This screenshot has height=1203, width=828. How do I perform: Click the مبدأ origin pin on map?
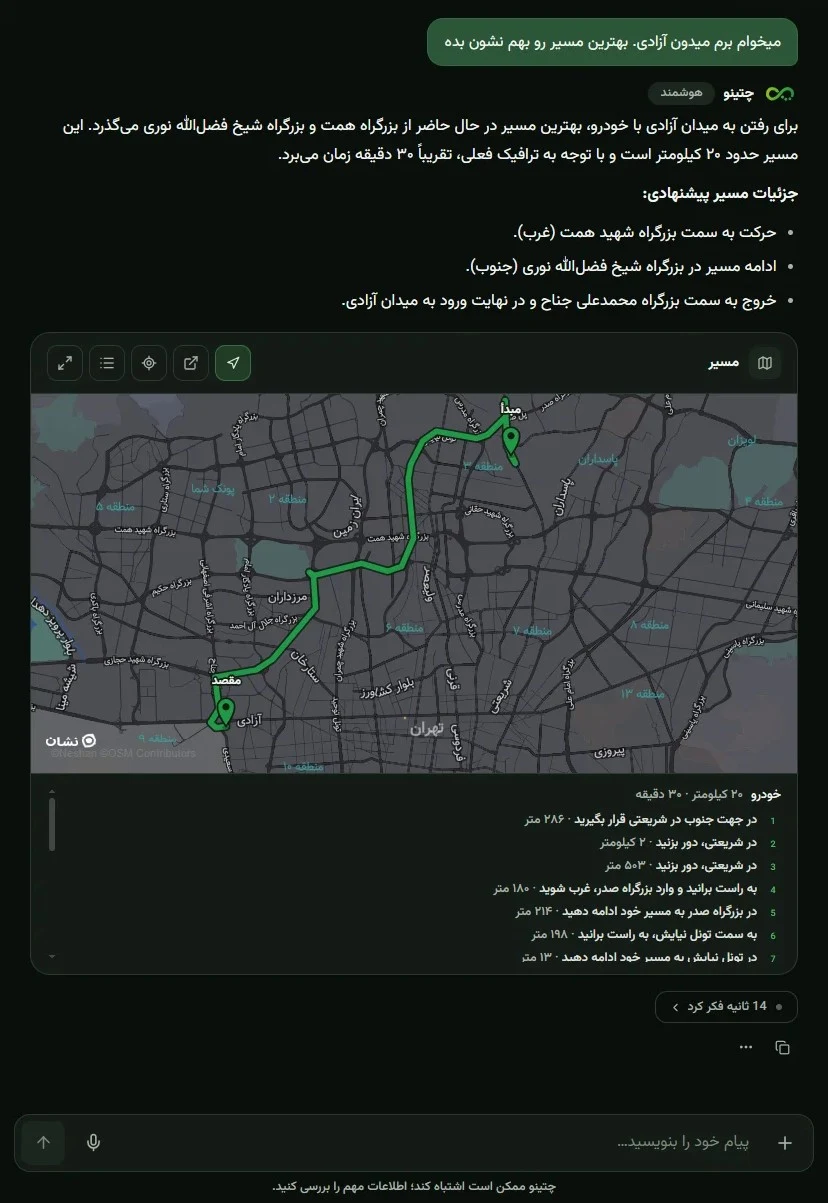pos(512,441)
